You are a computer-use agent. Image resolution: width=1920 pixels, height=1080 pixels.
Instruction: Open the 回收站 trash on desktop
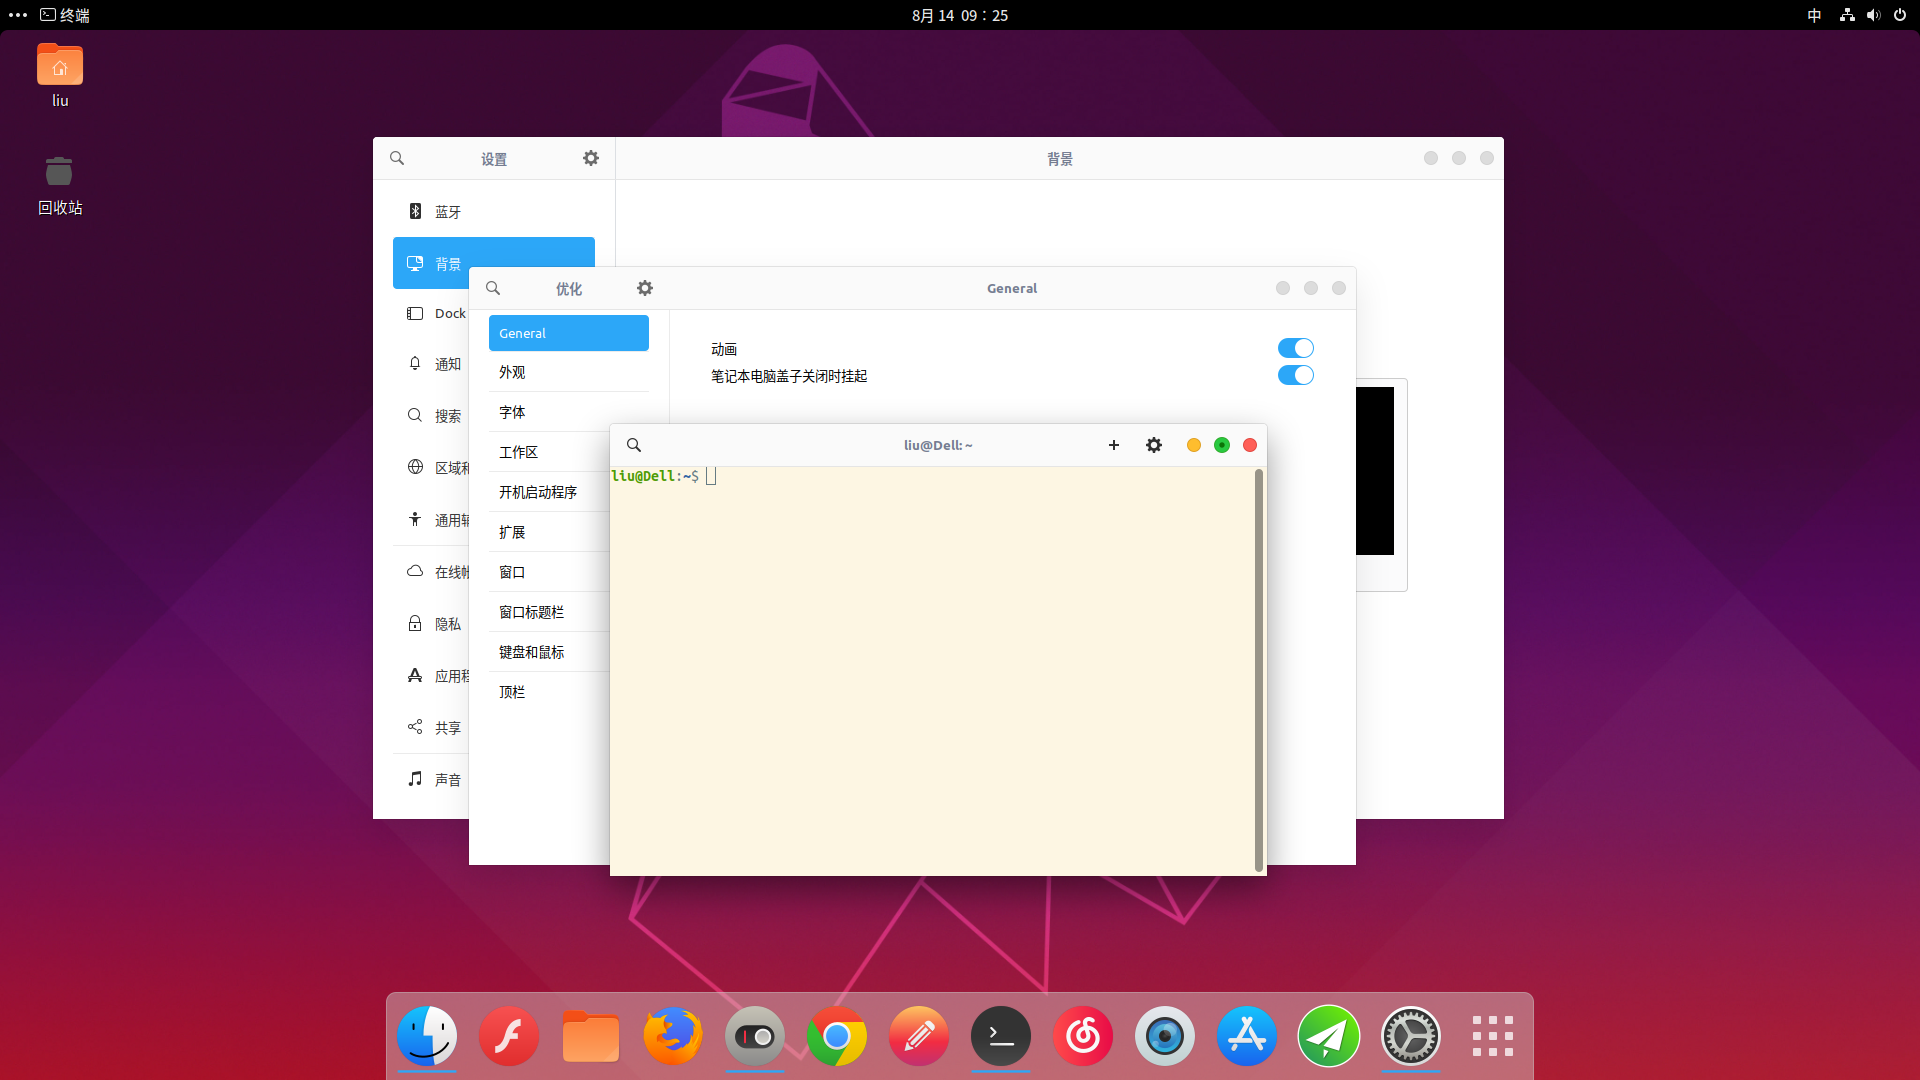point(60,186)
